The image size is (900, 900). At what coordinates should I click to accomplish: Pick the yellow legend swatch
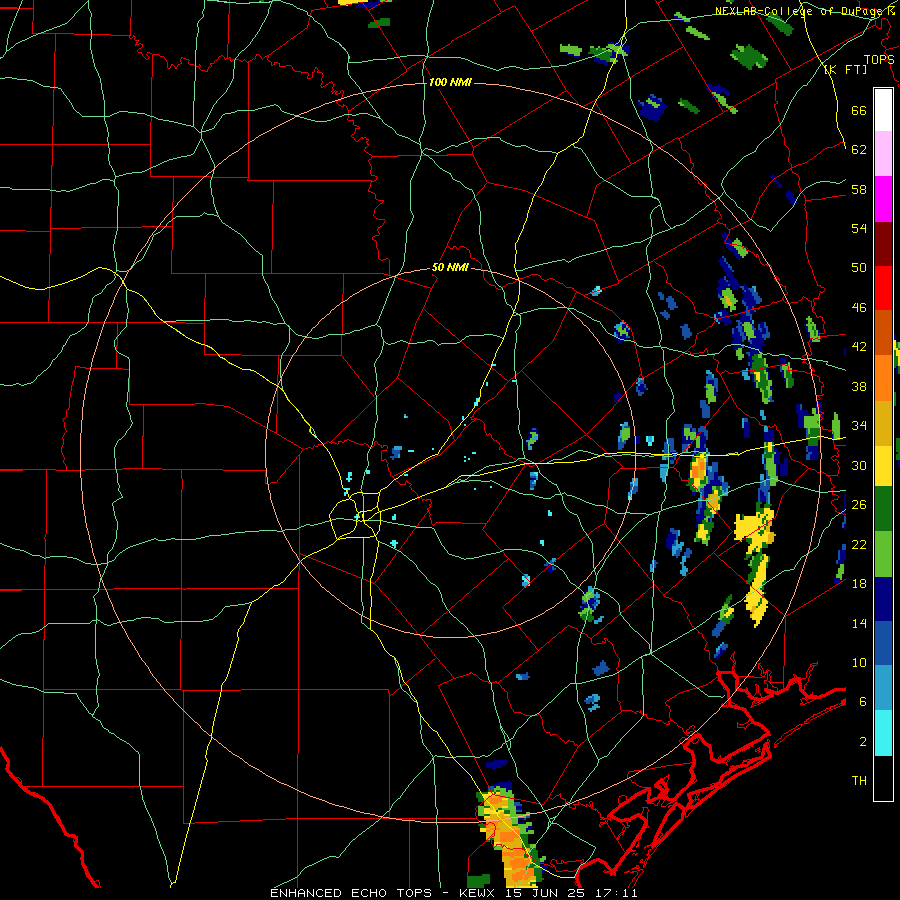click(883, 465)
